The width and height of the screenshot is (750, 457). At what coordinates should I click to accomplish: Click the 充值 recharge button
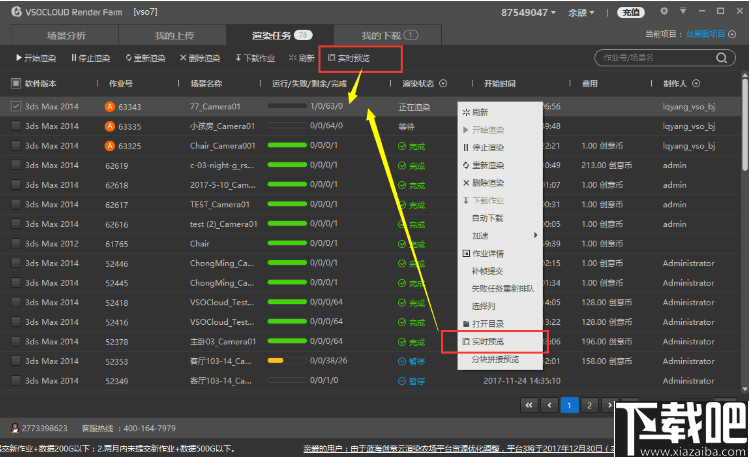pos(631,12)
